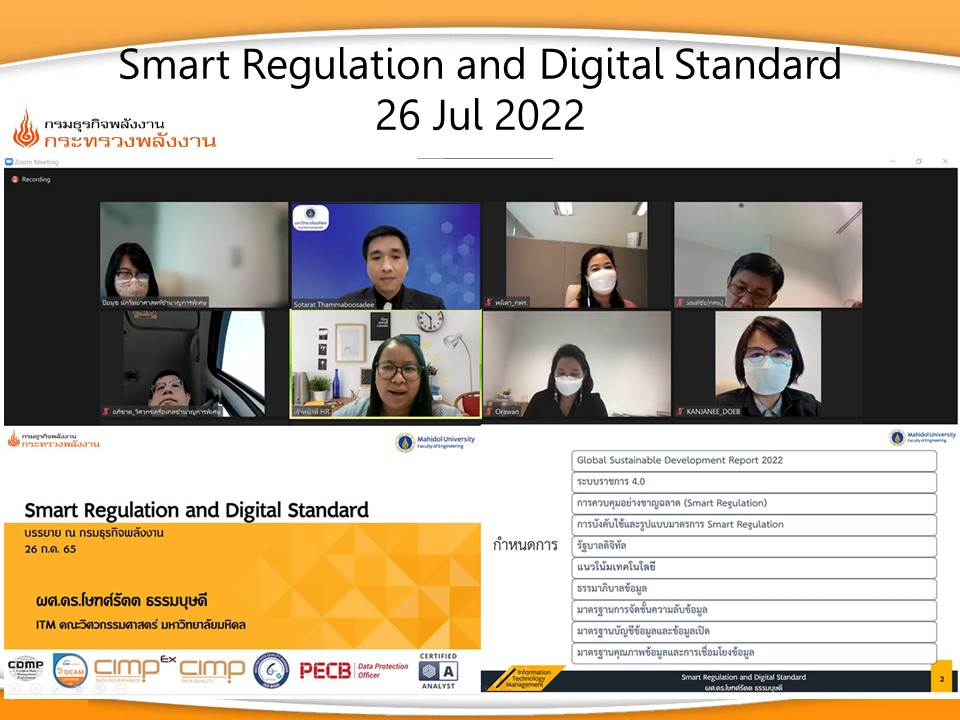
Task: Select Sotarat Thammaboosadee's video tile
Action: tap(386, 255)
